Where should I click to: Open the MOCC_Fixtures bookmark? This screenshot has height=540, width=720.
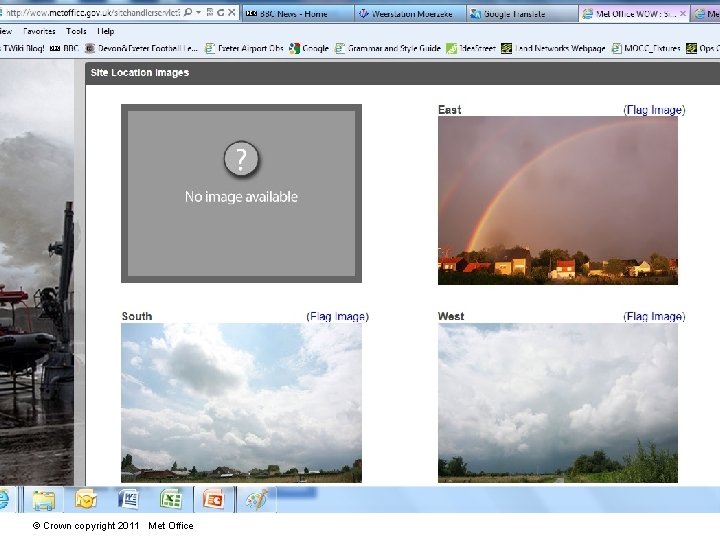coord(646,48)
